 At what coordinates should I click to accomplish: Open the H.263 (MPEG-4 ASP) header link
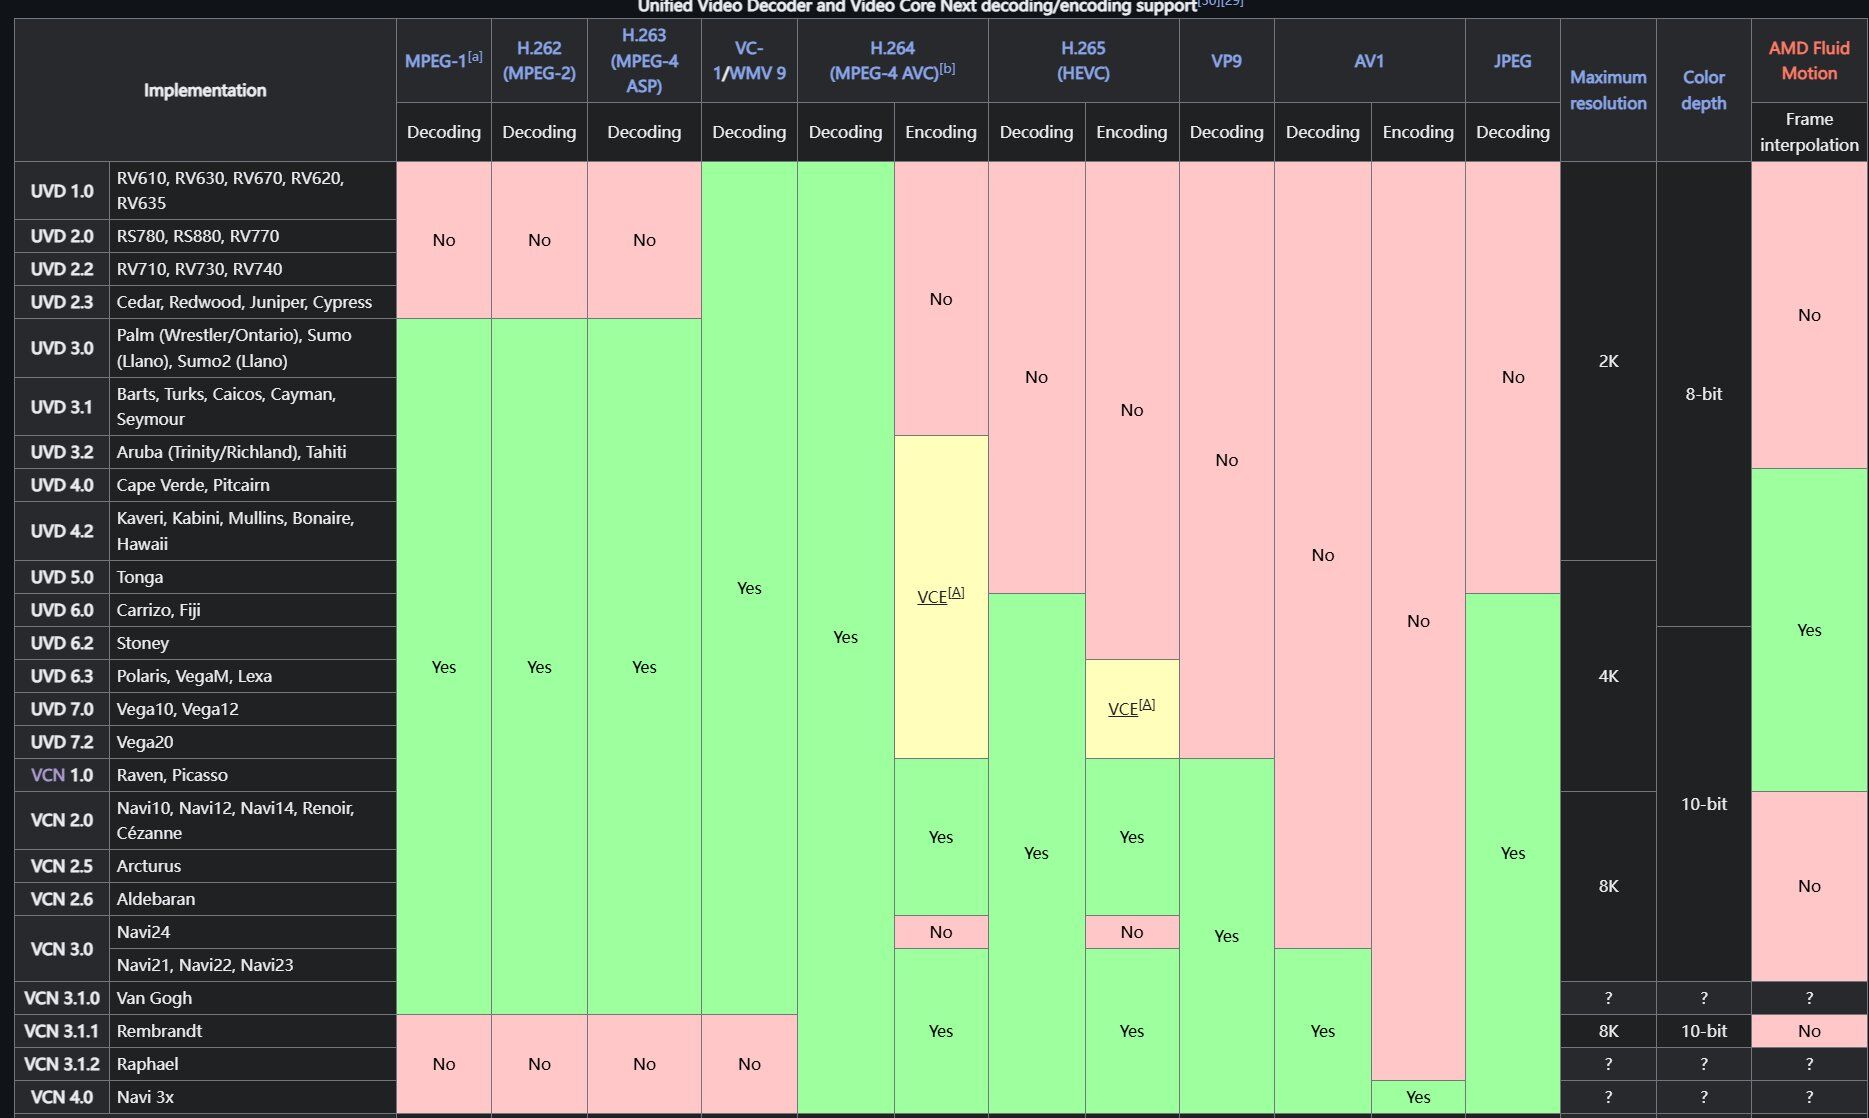(644, 60)
